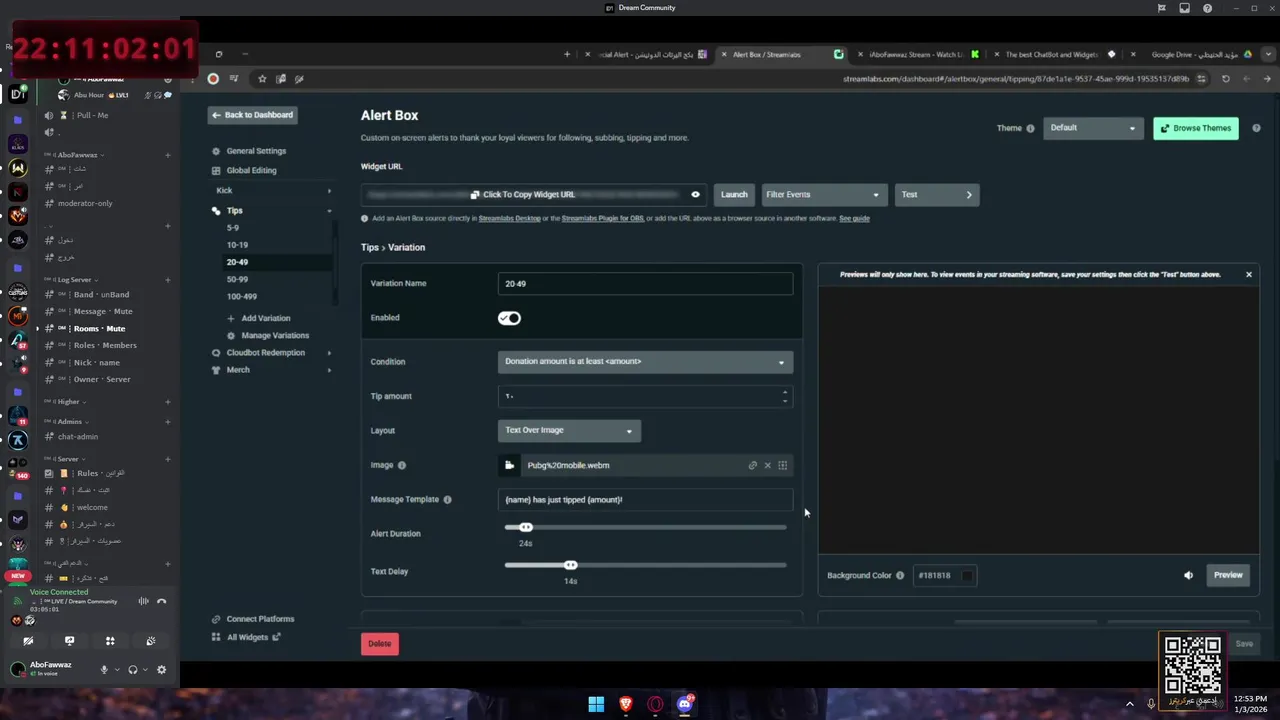
Task: Click the Windows Start button
Action: pyautogui.click(x=596, y=704)
